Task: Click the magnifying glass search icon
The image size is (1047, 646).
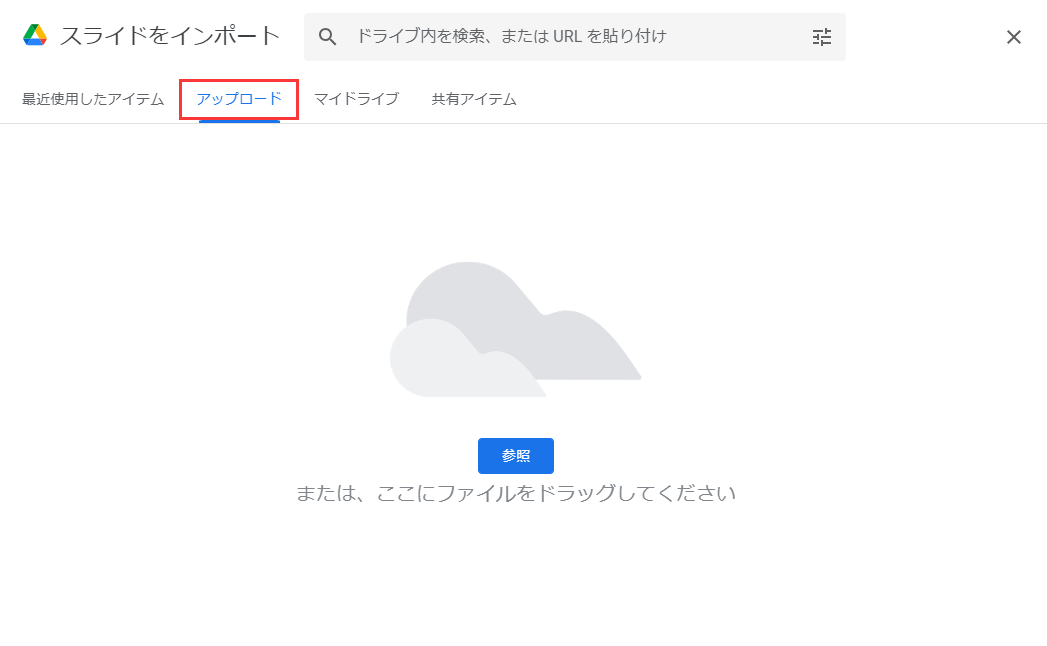Action: coord(328,36)
